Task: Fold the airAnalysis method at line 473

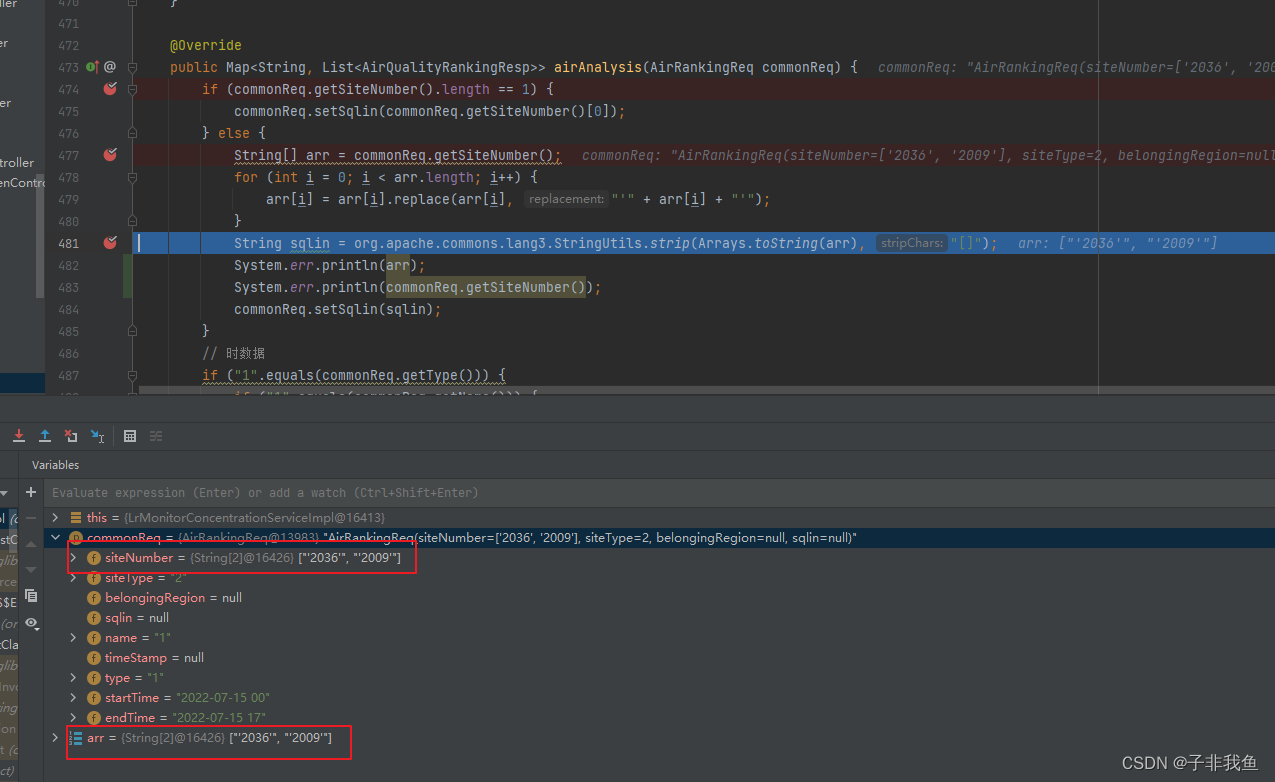Action: click(132, 67)
